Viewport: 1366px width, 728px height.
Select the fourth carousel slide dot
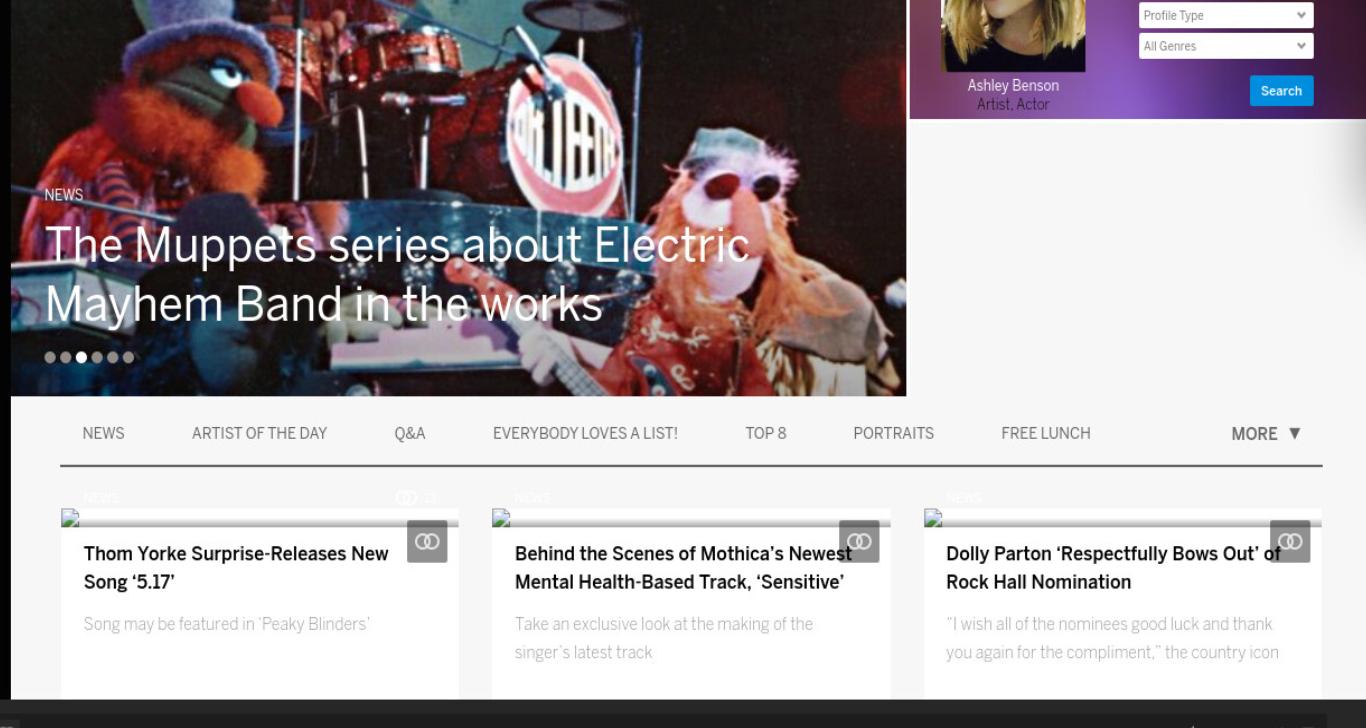click(x=97, y=357)
